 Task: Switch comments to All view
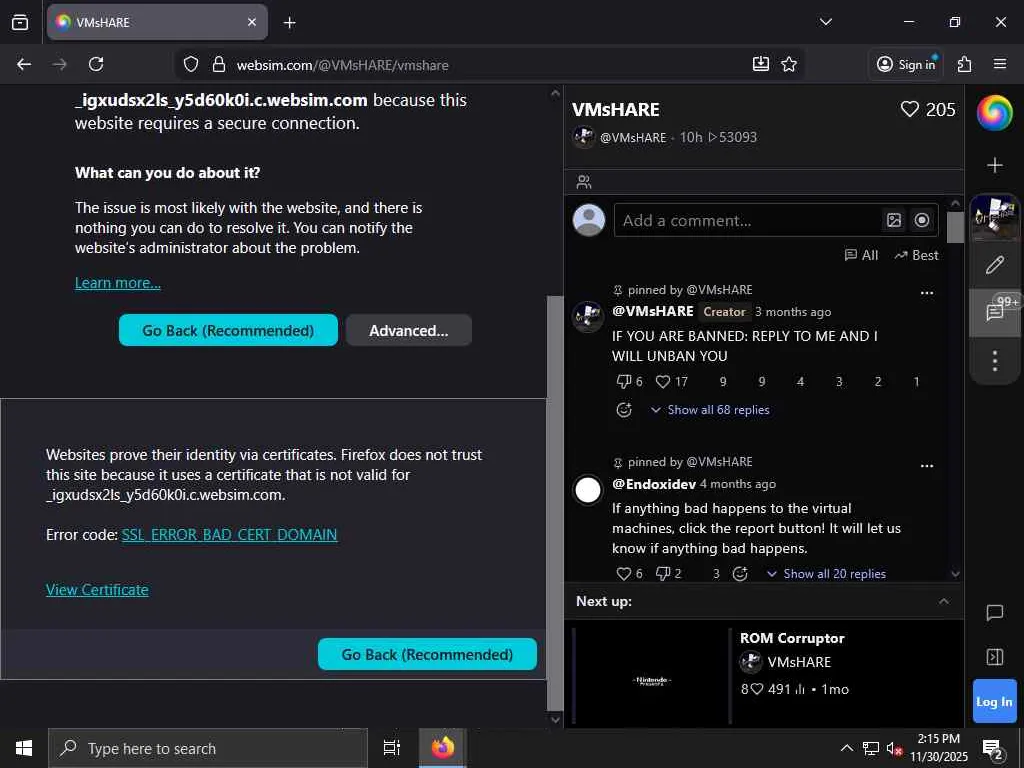point(861,255)
